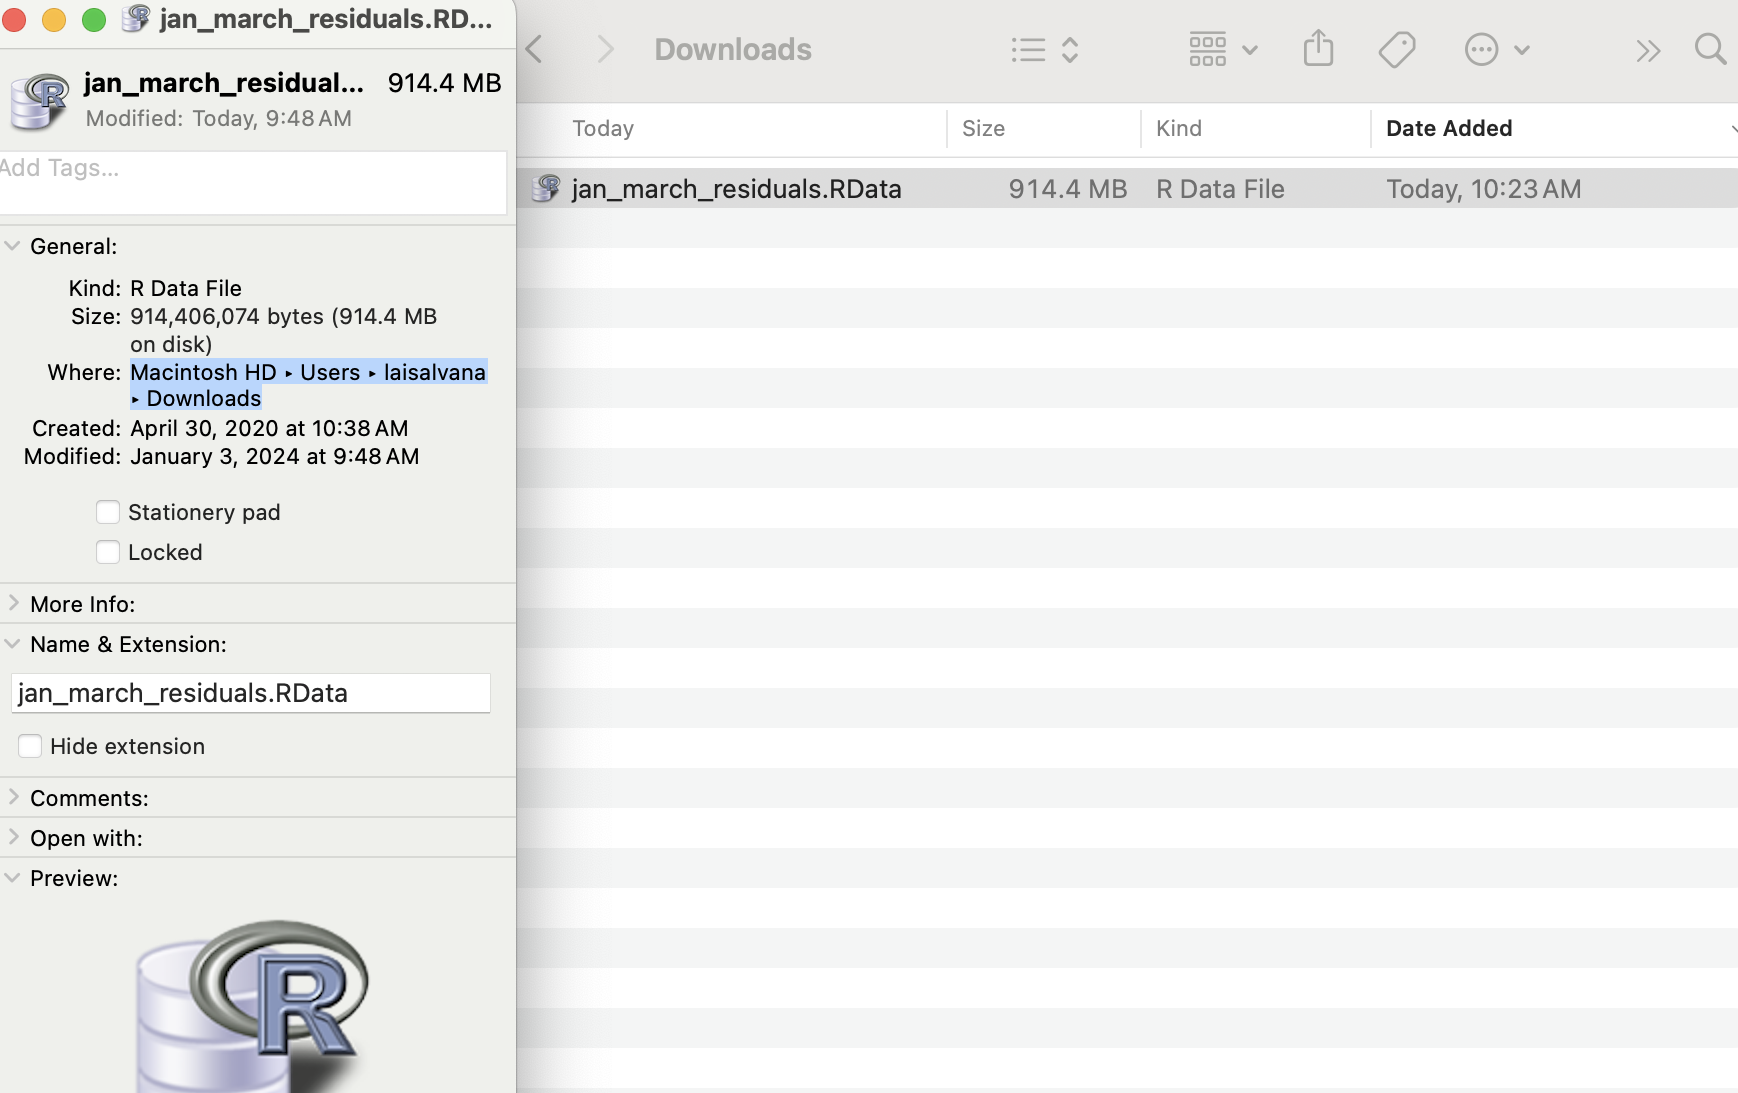The image size is (1738, 1093).
Task: Open Finder search magnifier
Action: tap(1711, 49)
